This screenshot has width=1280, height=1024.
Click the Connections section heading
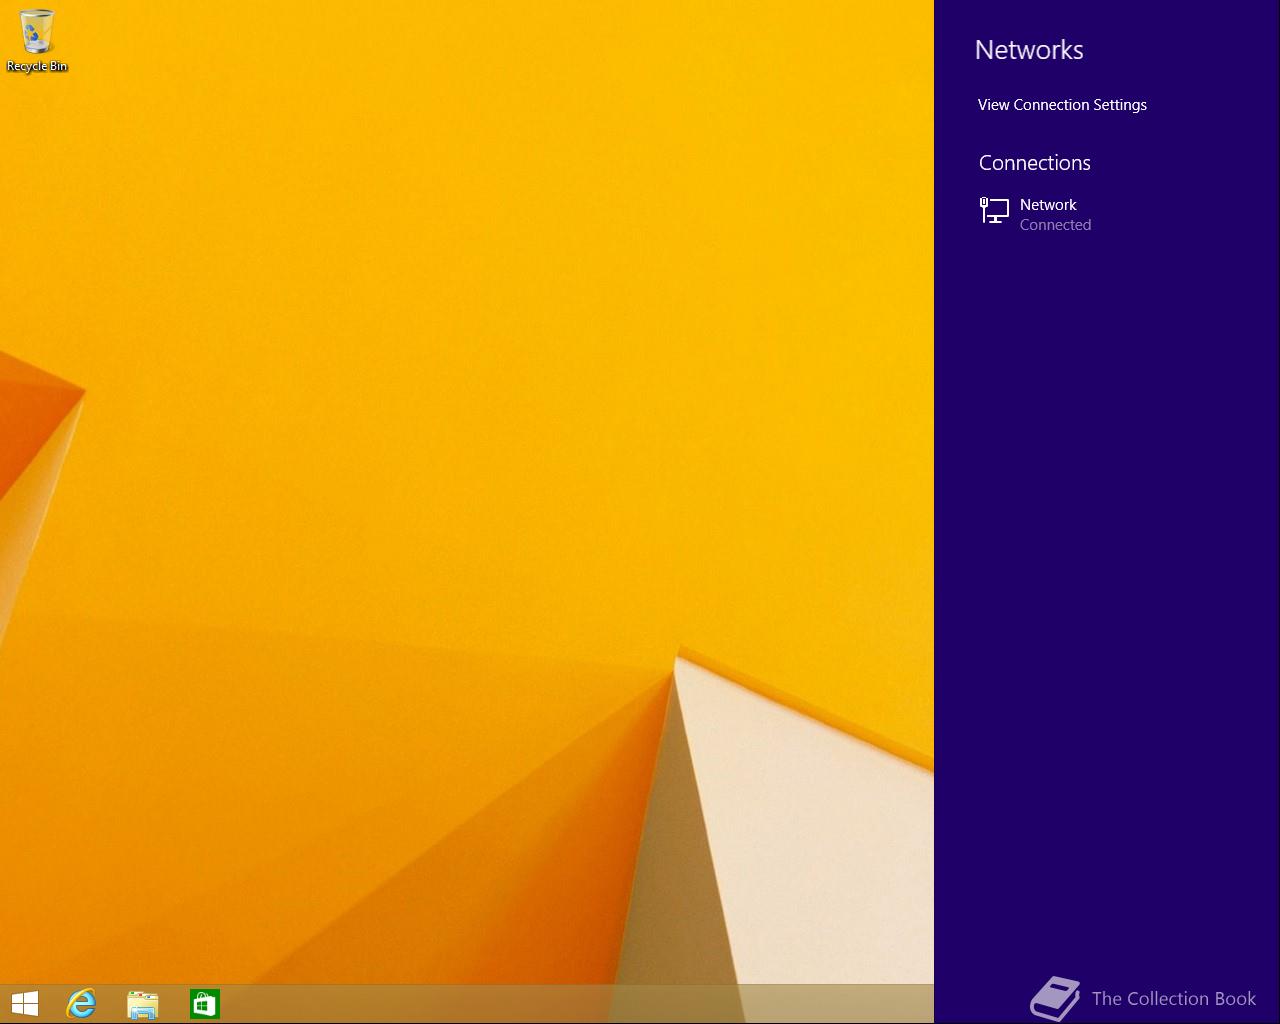point(1034,162)
